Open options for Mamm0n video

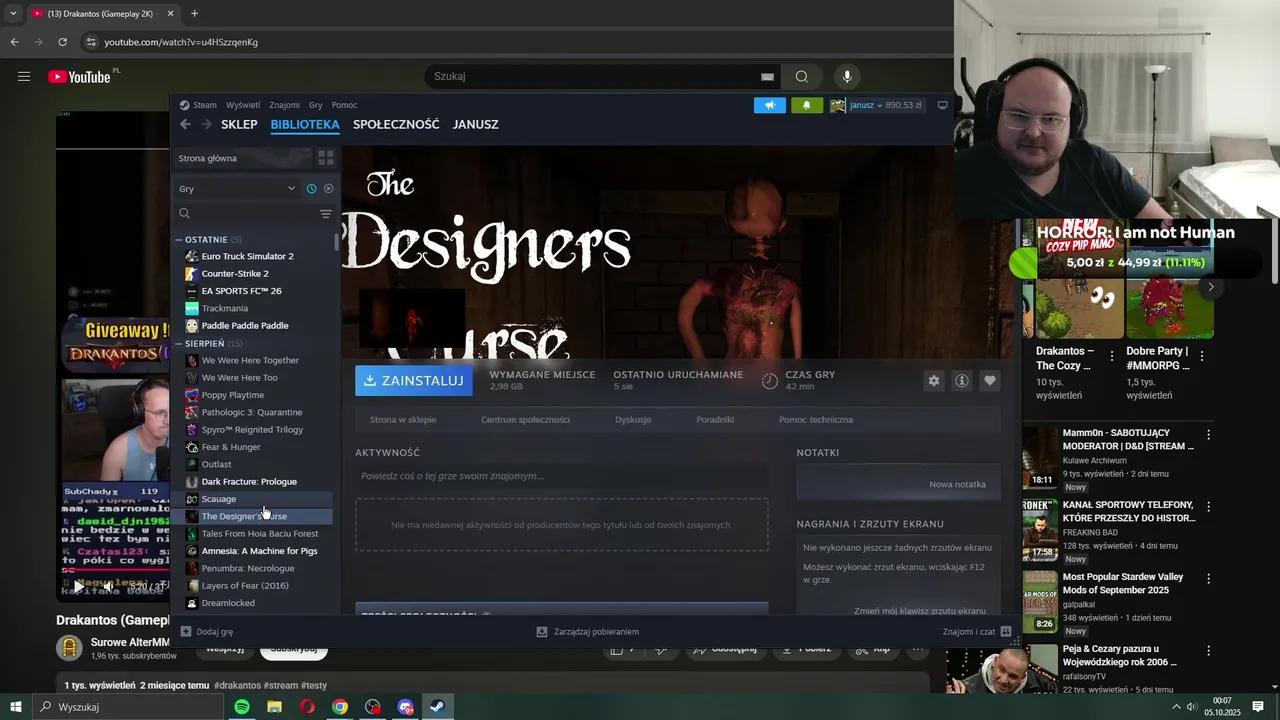pos(1208,435)
